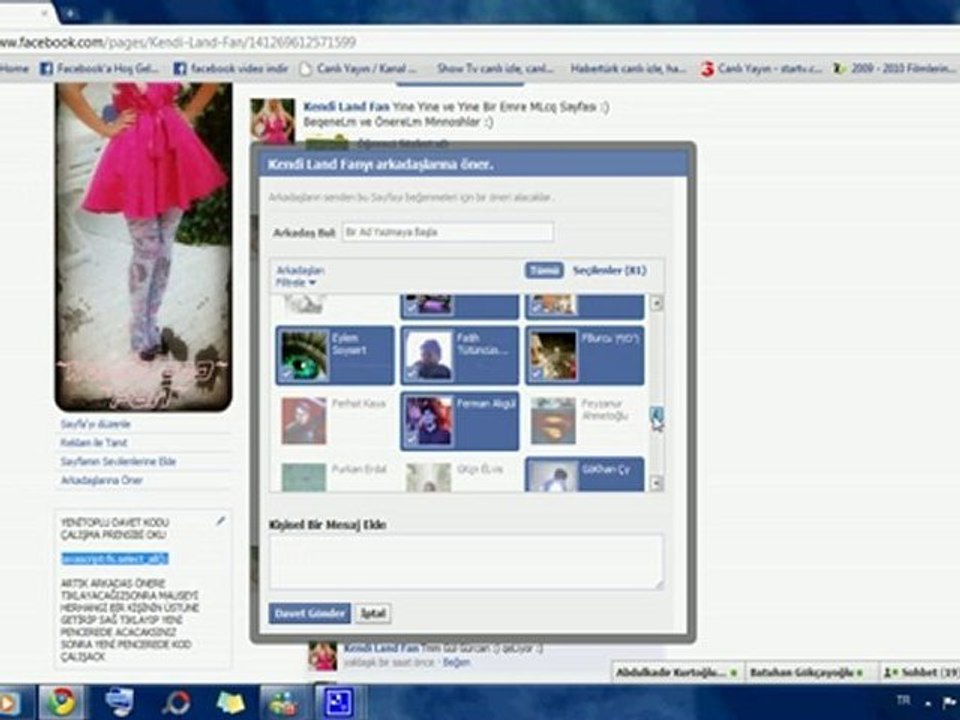Click Reklam ile Tanıt link
Image resolution: width=960 pixels, height=720 pixels.
[94, 442]
